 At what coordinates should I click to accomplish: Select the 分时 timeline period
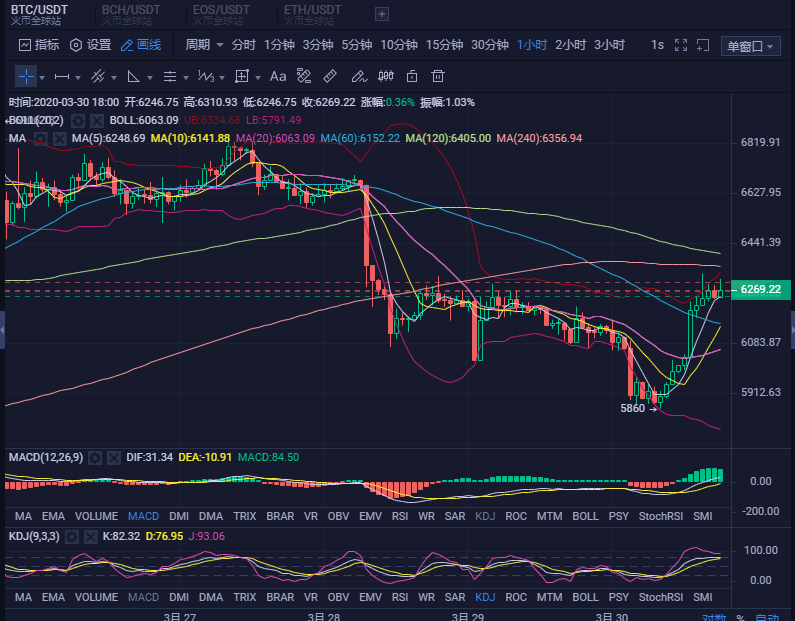243,45
